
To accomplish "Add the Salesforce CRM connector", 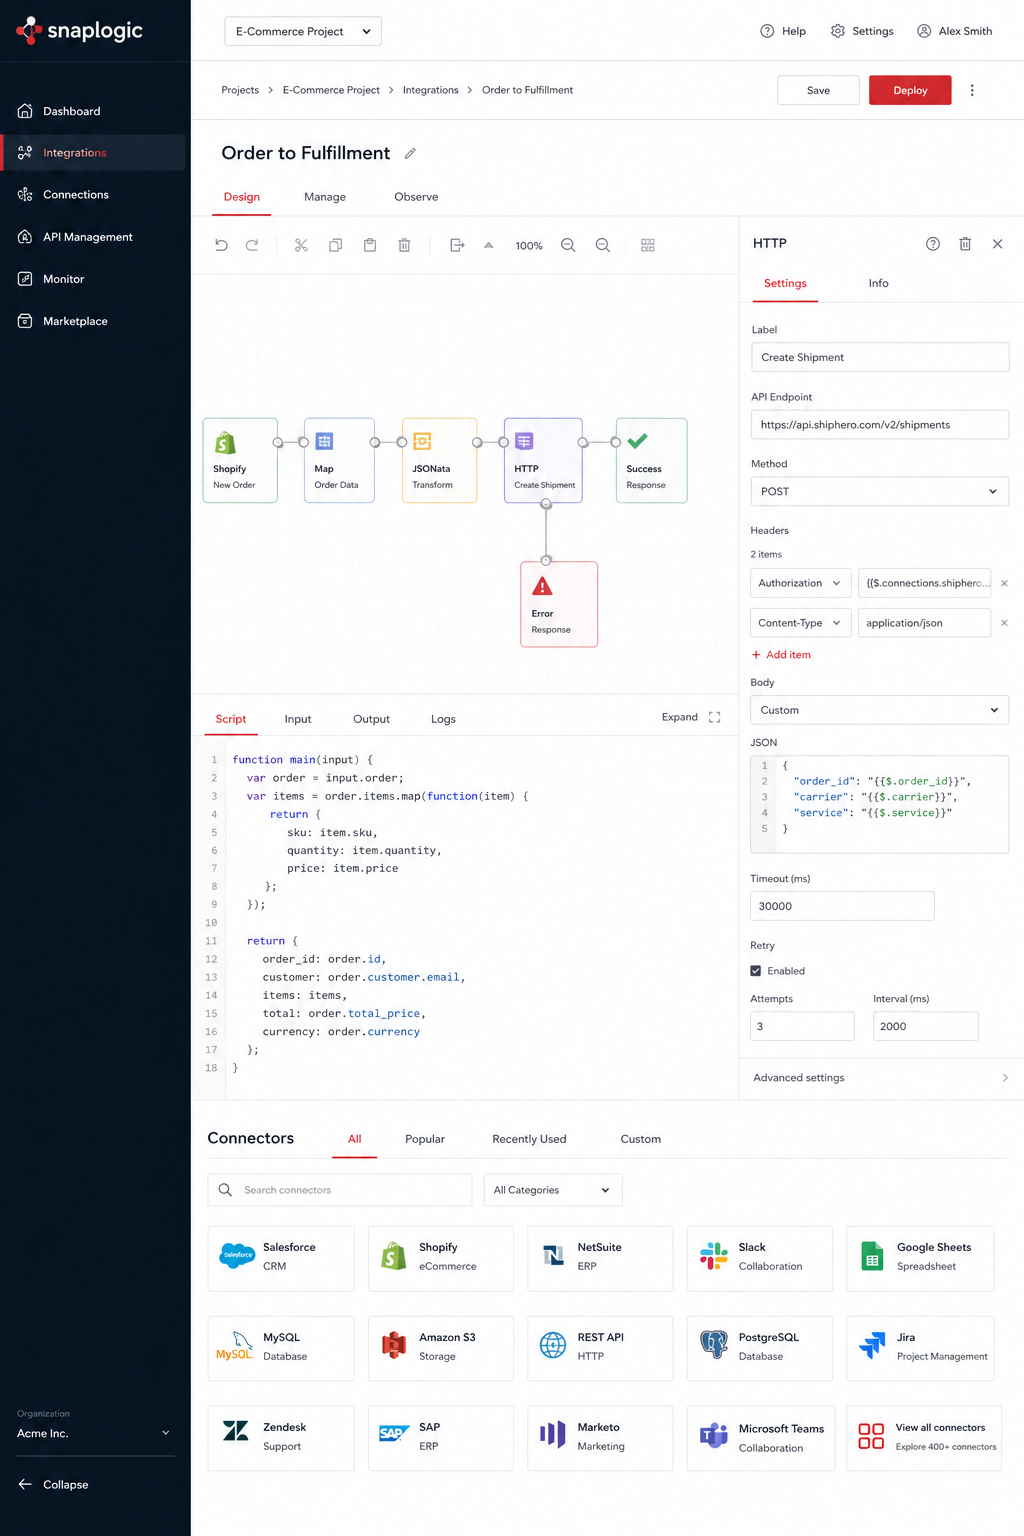I will pyautogui.click(x=281, y=1258).
